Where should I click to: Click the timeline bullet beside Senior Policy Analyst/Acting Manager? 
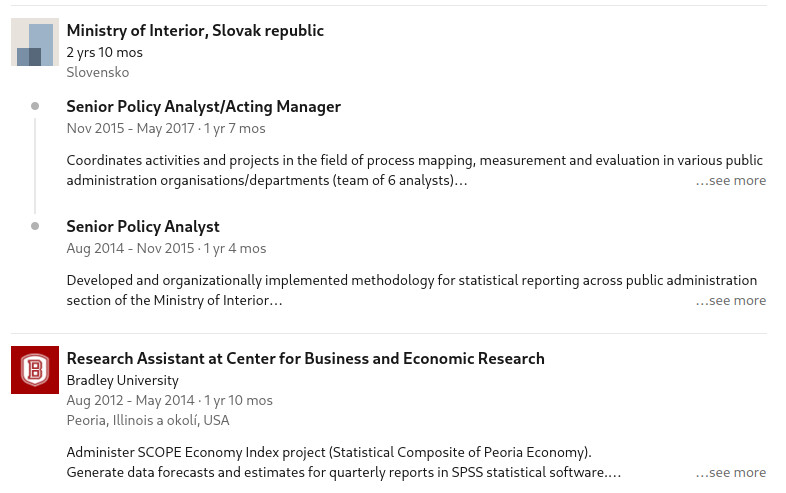tap(35, 106)
